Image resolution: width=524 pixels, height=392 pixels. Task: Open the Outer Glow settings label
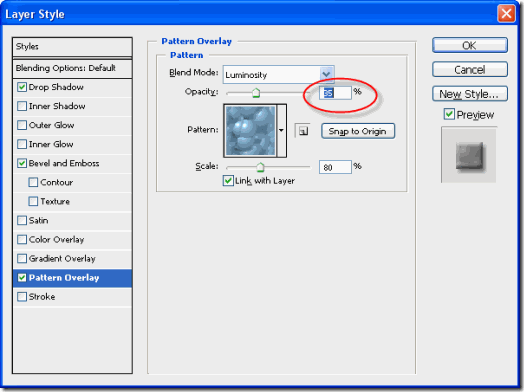tap(51, 125)
